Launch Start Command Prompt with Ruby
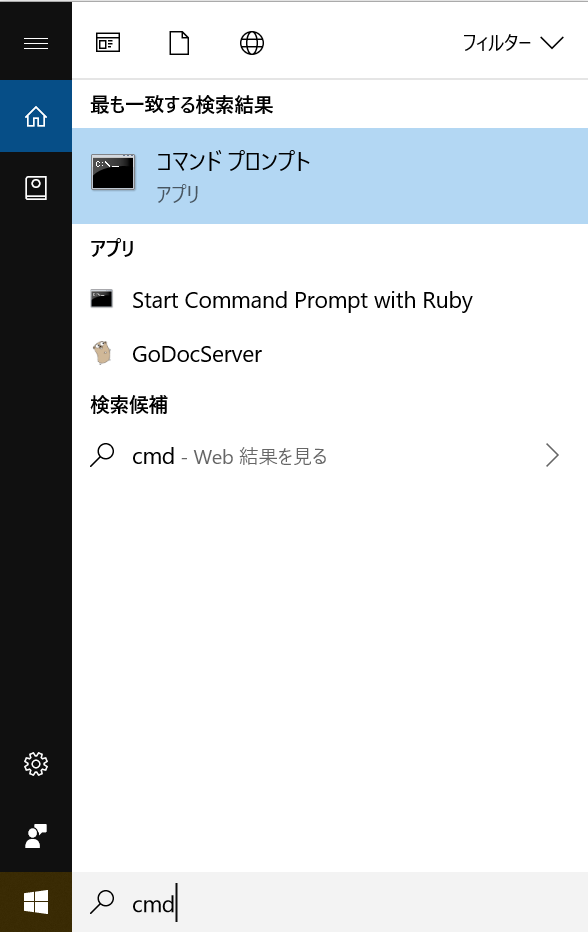This screenshot has width=588, height=932. [301, 300]
